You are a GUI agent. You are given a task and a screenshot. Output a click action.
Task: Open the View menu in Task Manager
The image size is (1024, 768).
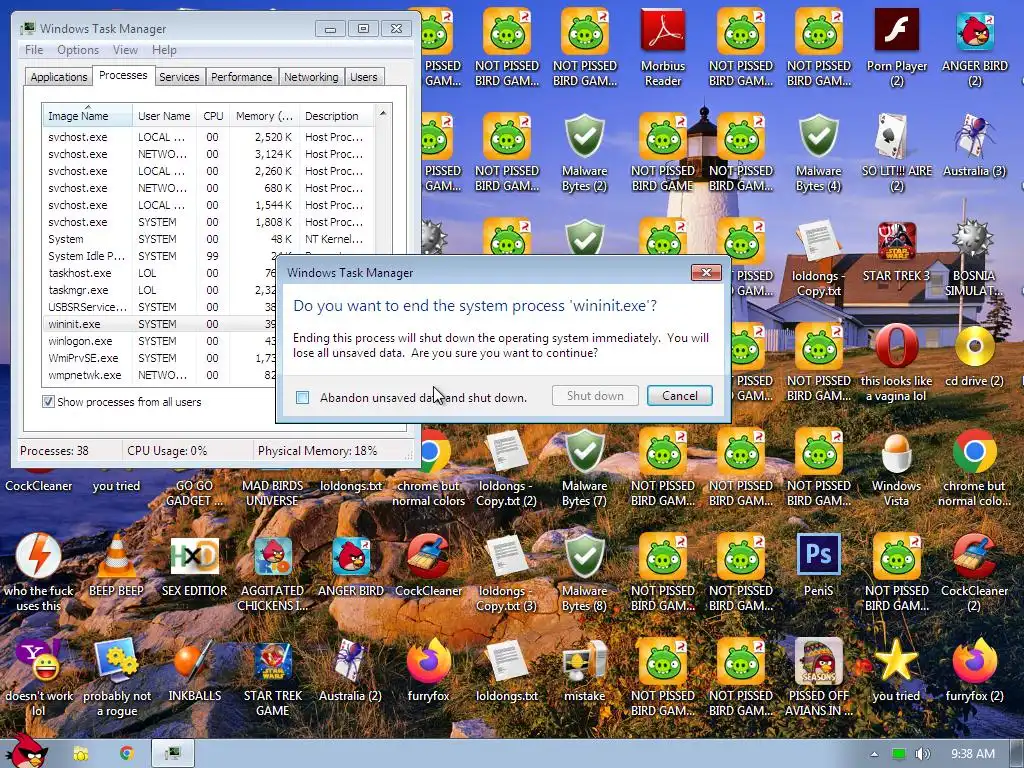point(125,50)
